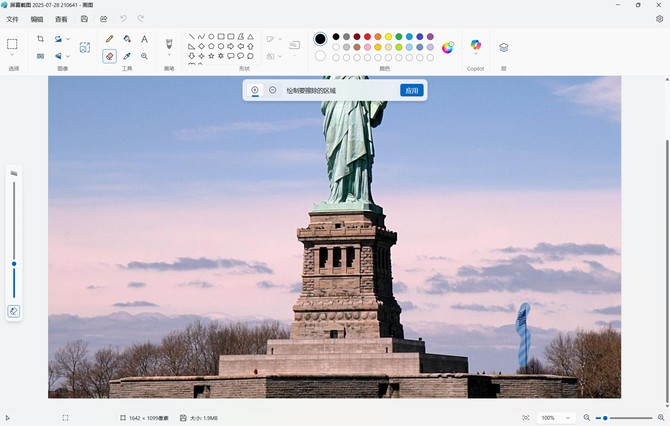Viewport: 670px width, 426px height.
Task: Pick the Pentagon shape
Action: click(211, 46)
